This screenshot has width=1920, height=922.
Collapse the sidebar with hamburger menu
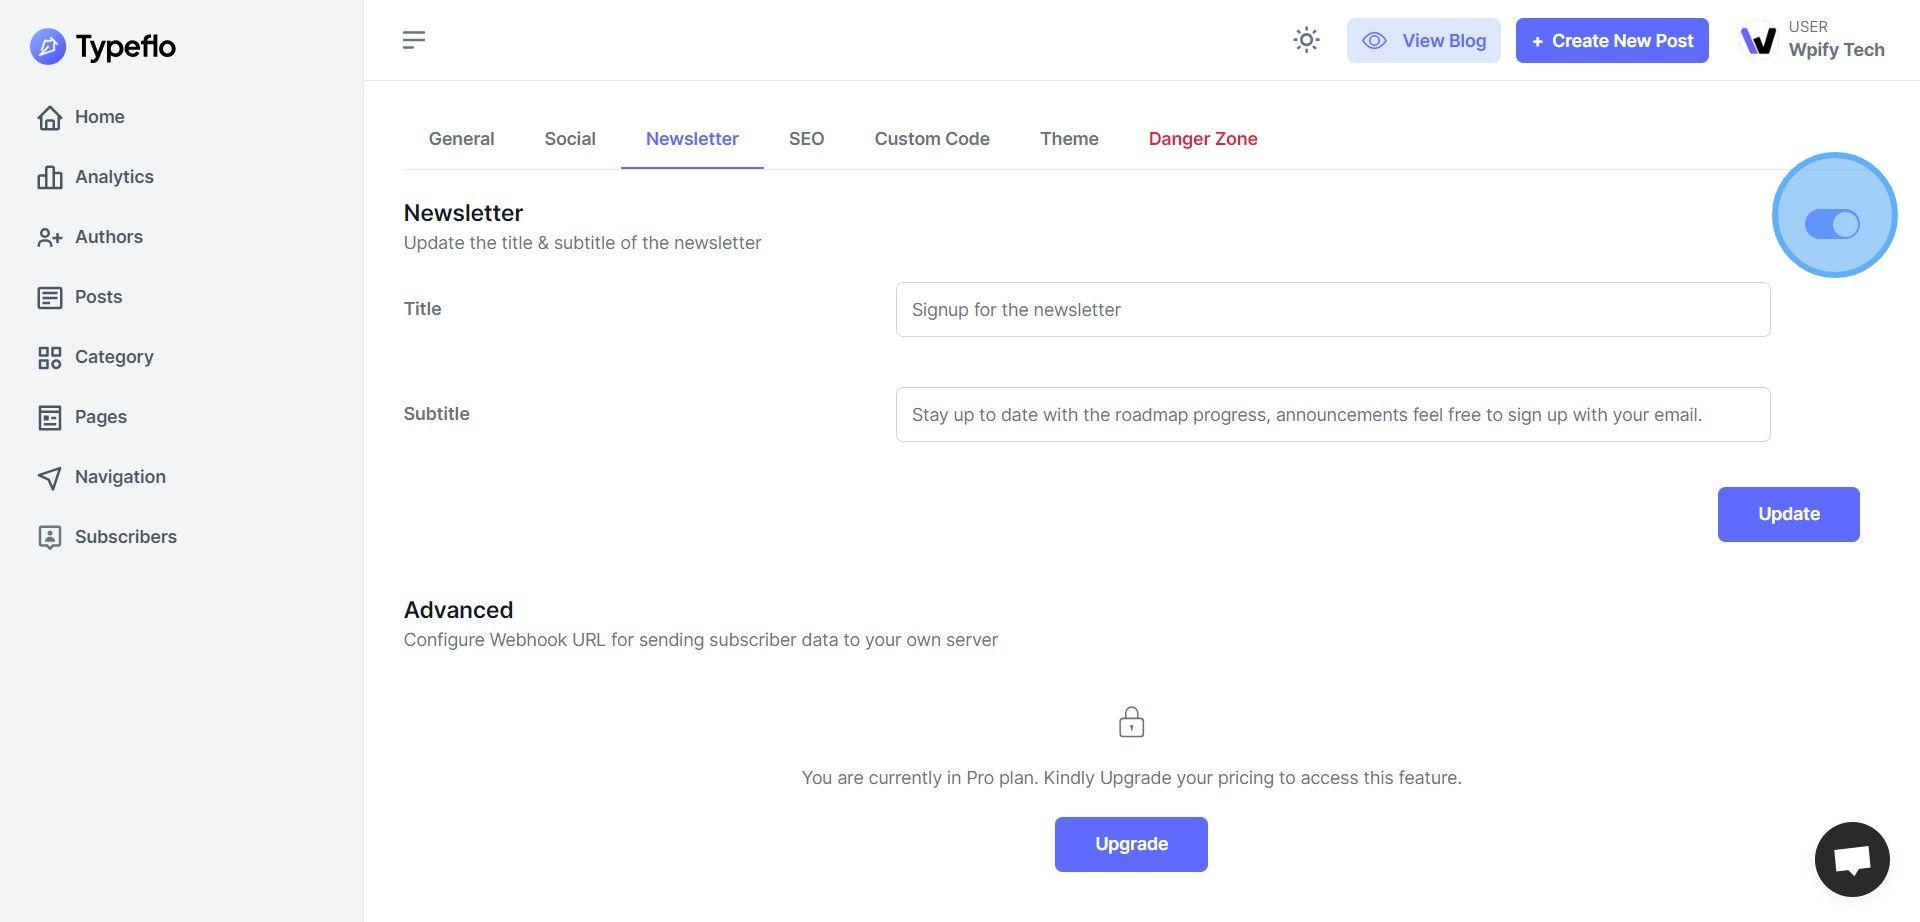414,40
